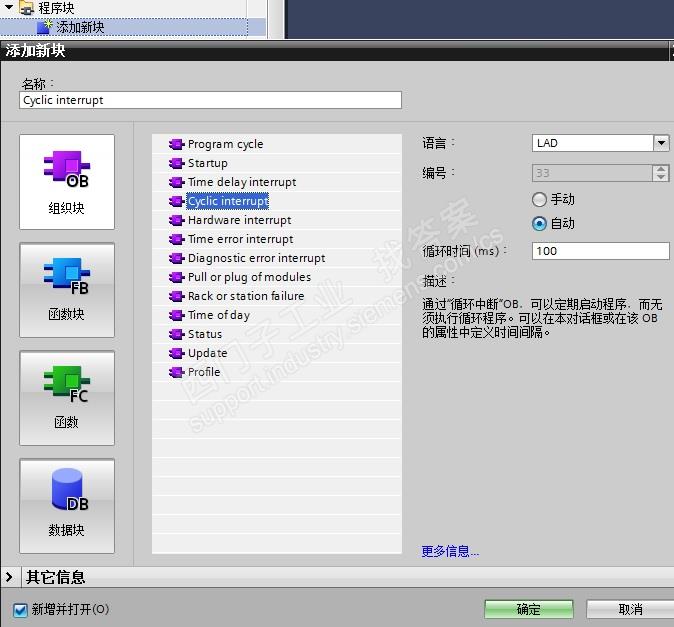
Task: Click the Time delay interrupt OB icon
Action: pyautogui.click(x=176, y=182)
